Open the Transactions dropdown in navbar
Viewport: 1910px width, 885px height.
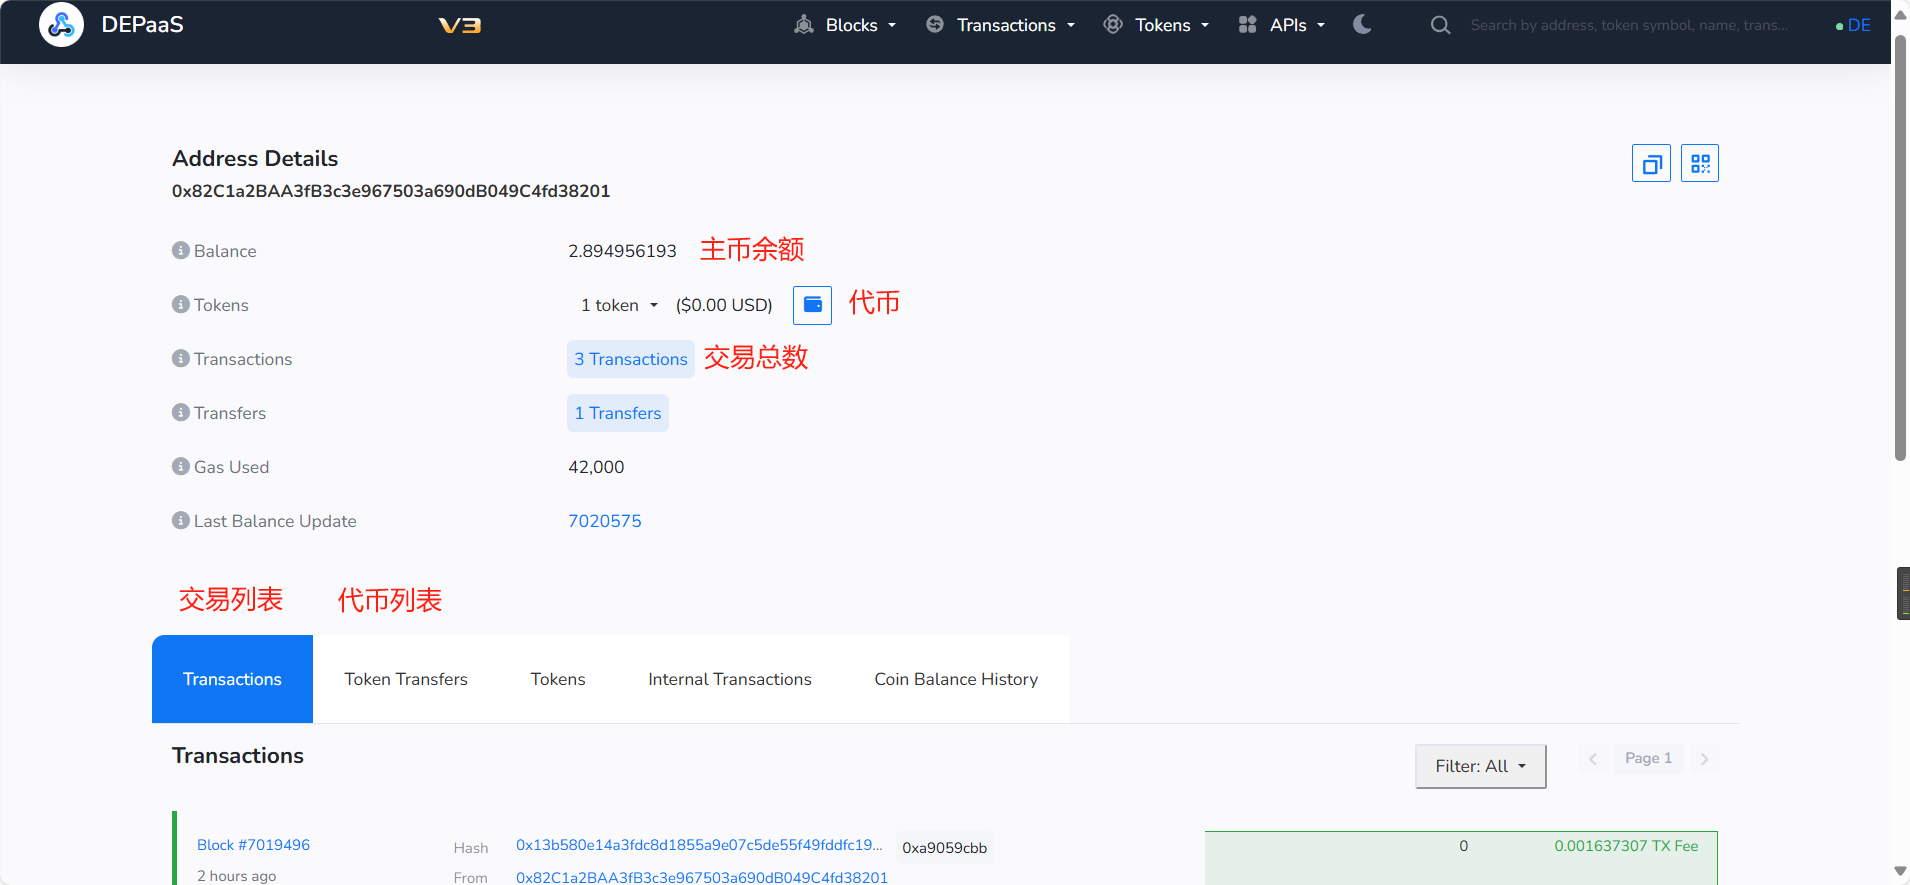[x=1002, y=25]
